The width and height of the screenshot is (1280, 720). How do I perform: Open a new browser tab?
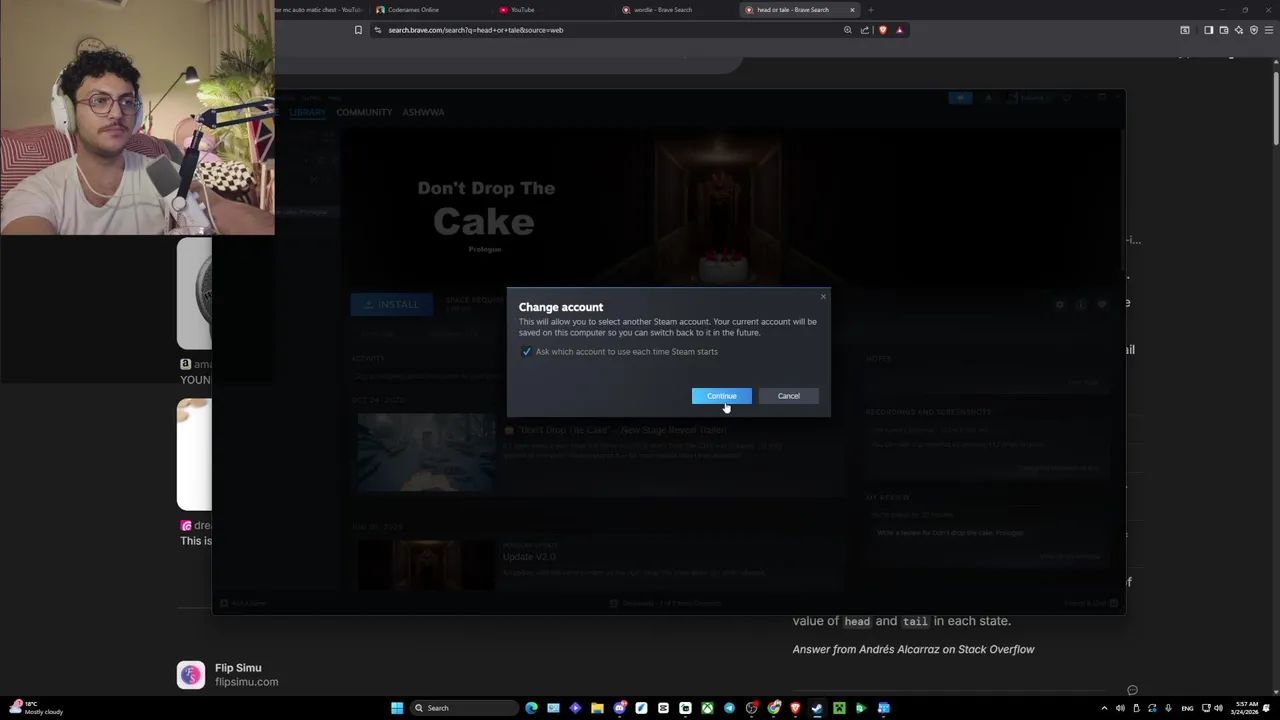(x=870, y=10)
